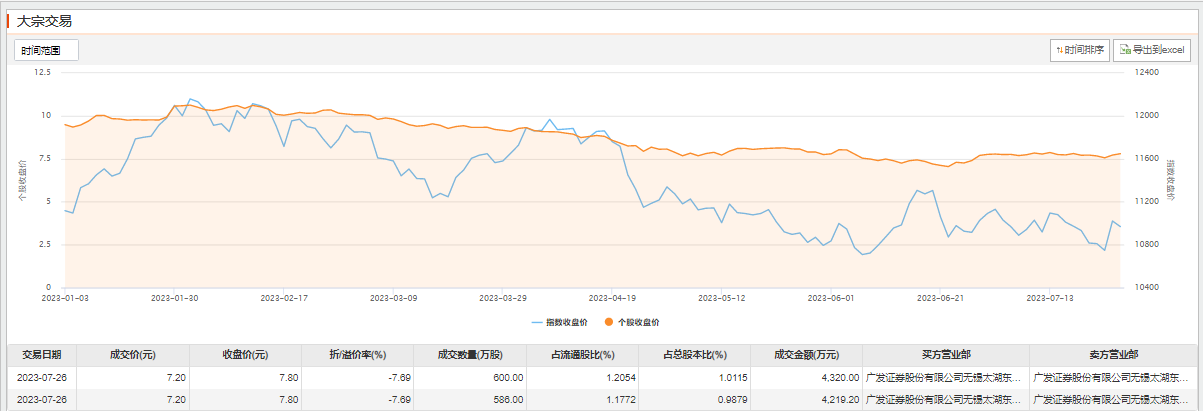Click the 成交数量(万股) column header
The image size is (1203, 411).
[469, 354]
